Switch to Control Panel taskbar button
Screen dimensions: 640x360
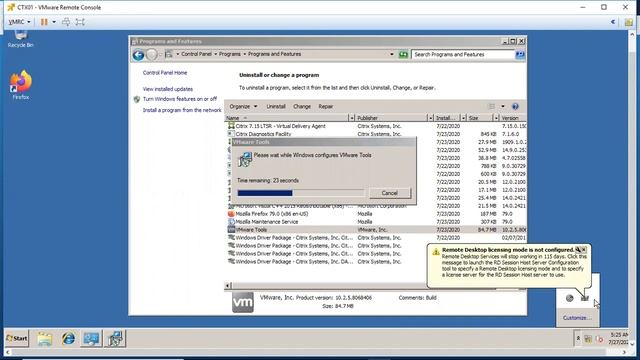(x=91, y=339)
